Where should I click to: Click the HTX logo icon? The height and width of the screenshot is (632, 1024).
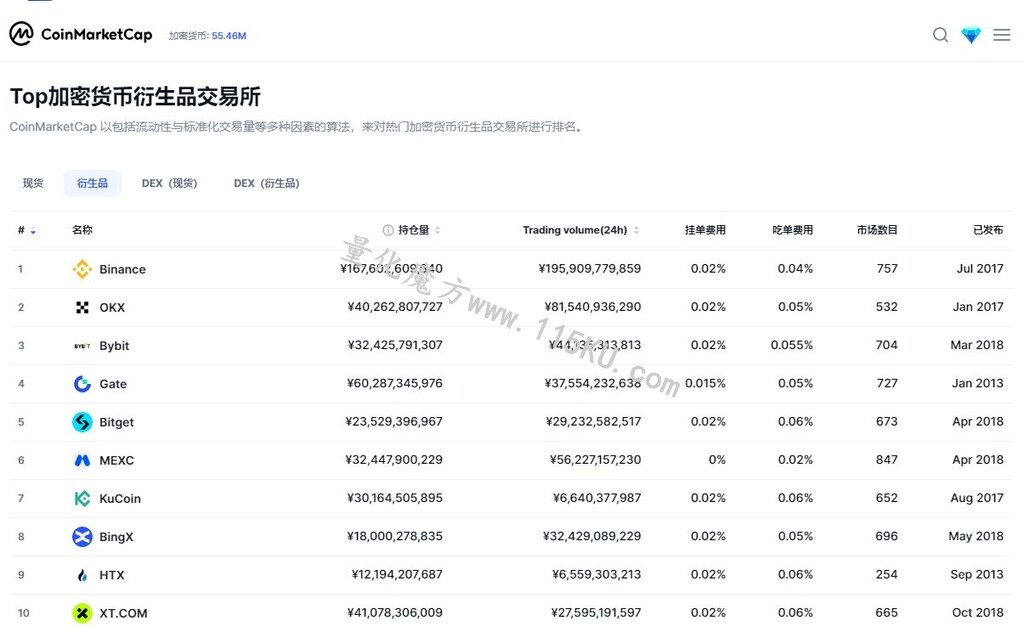(82, 575)
